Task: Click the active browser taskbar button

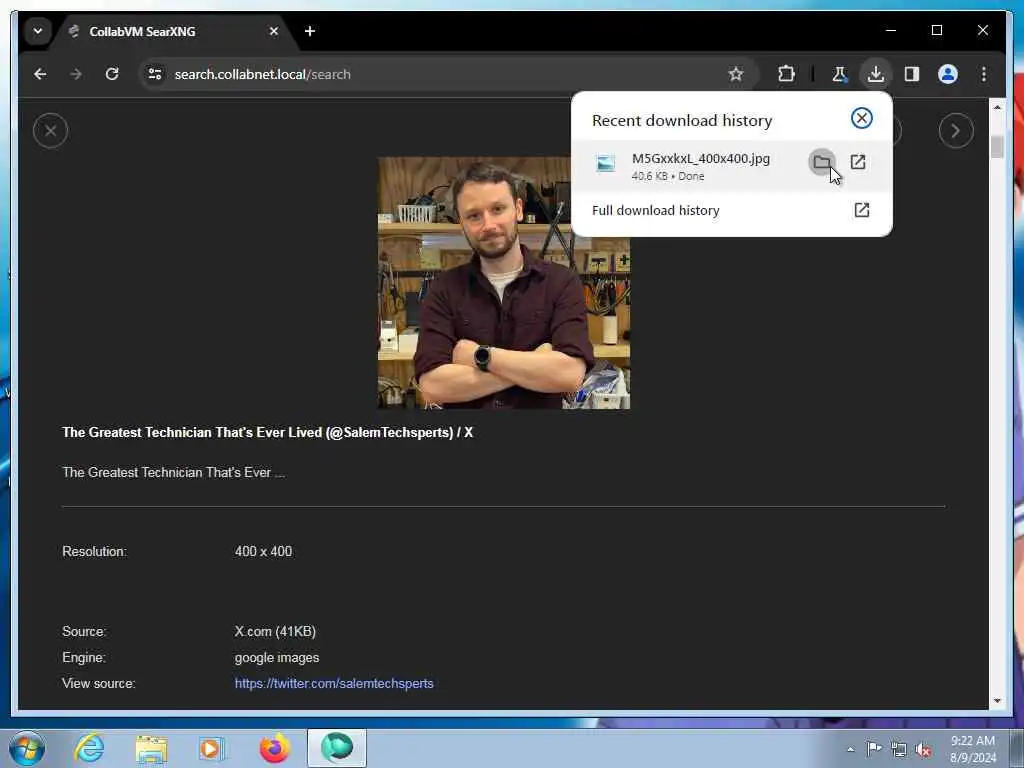Action: (337, 748)
